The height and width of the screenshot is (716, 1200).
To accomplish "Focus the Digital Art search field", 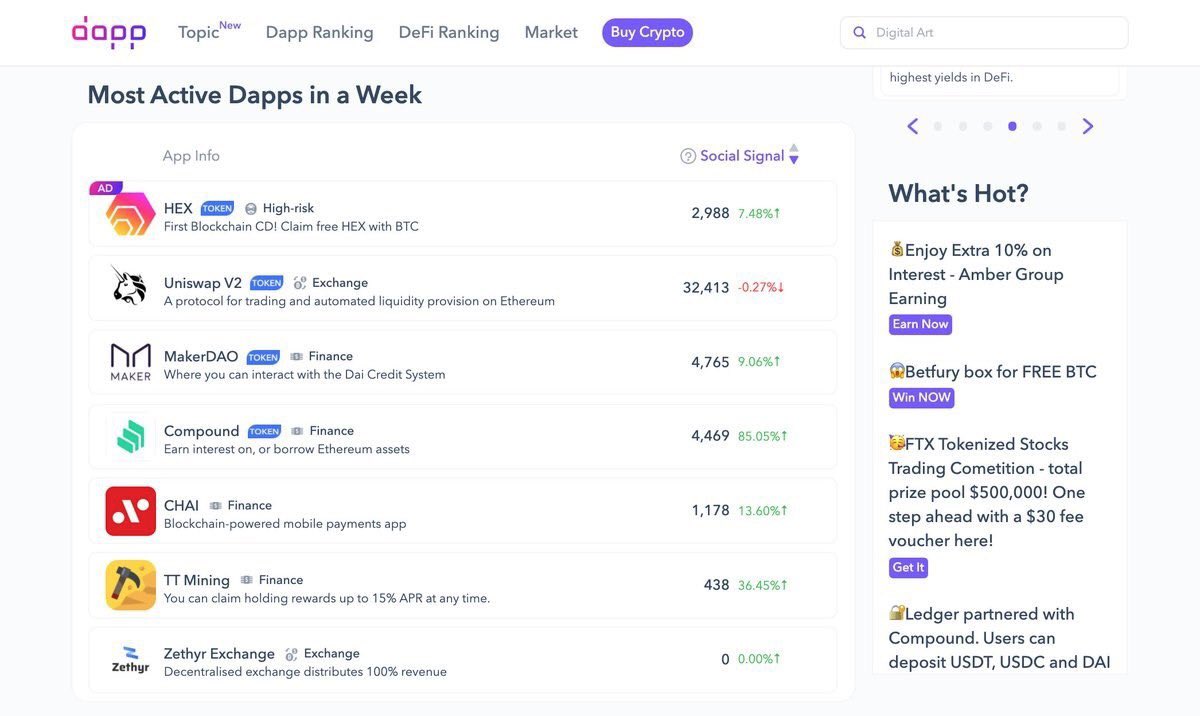I will tap(984, 33).
